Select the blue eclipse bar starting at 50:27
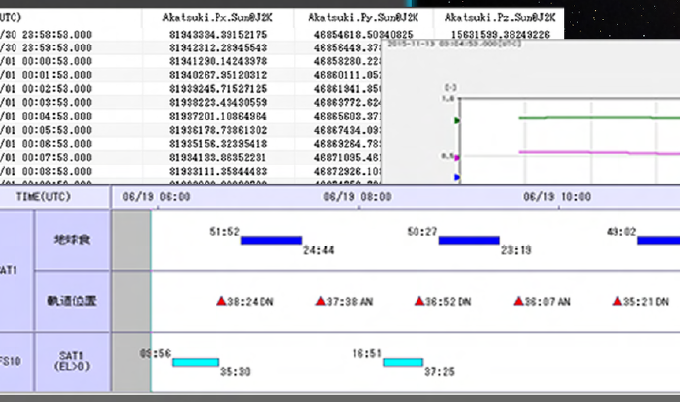The height and width of the screenshot is (402, 680). [x=468, y=240]
